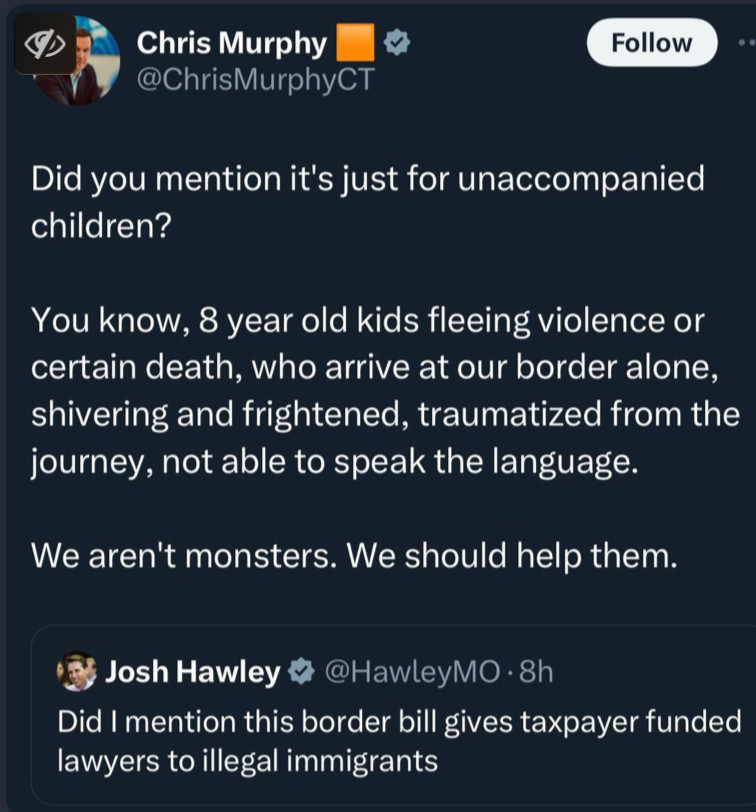Click the 'You know, 8 year old kids' paragraph
The image size is (756, 812).
tap(385, 390)
